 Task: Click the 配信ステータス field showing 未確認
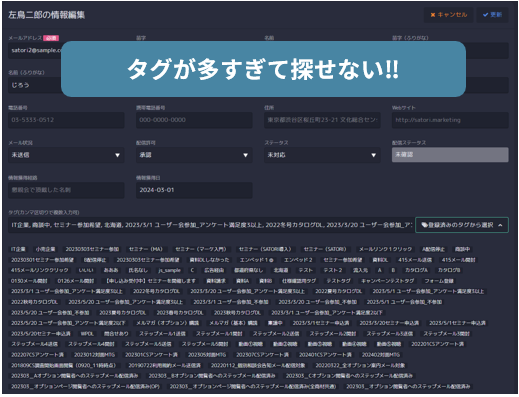(450, 155)
